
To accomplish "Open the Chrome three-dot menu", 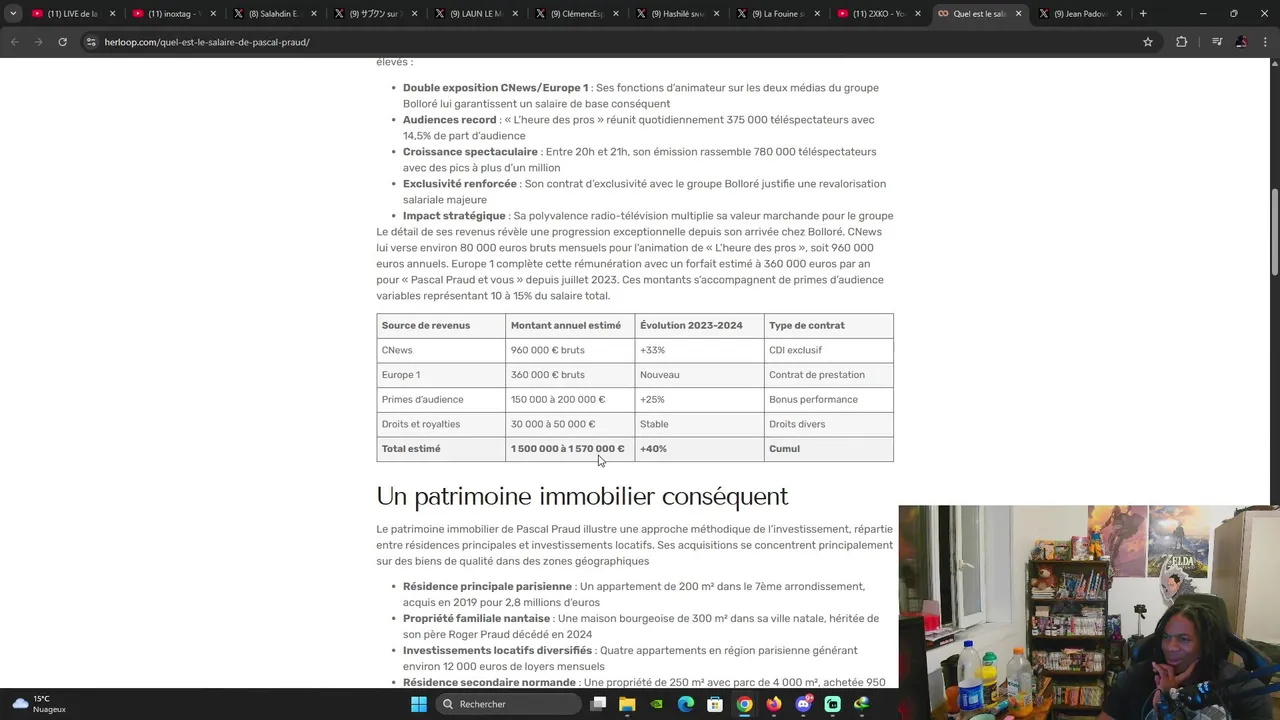I will [x=1265, y=42].
